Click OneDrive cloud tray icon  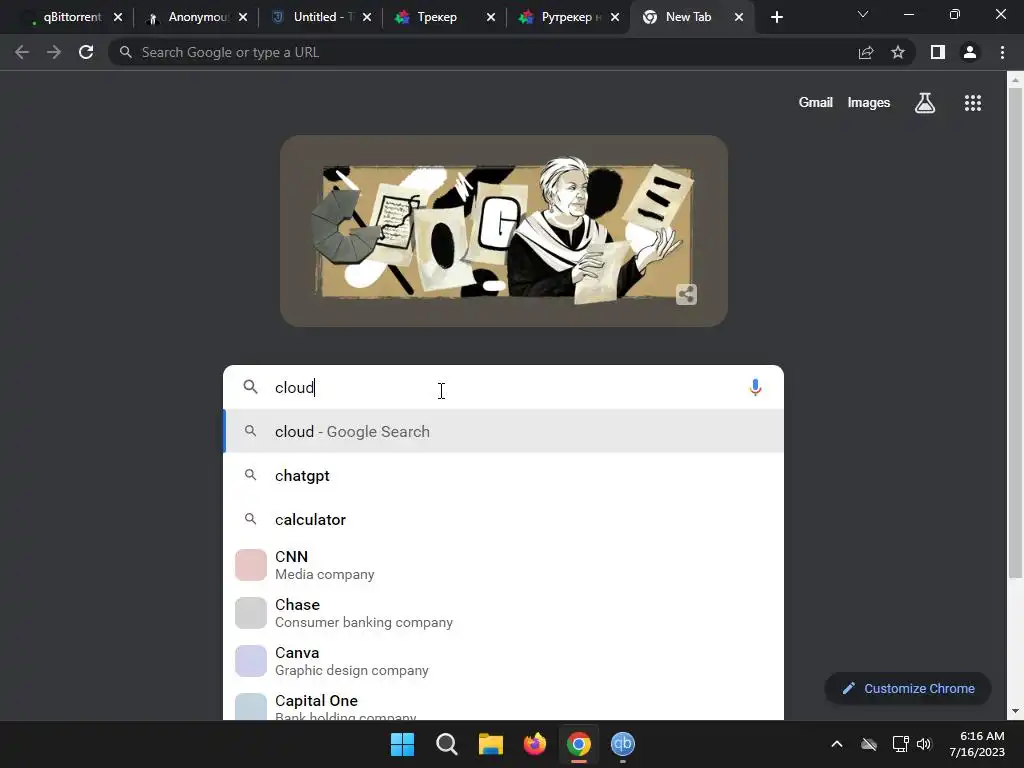tap(869, 744)
